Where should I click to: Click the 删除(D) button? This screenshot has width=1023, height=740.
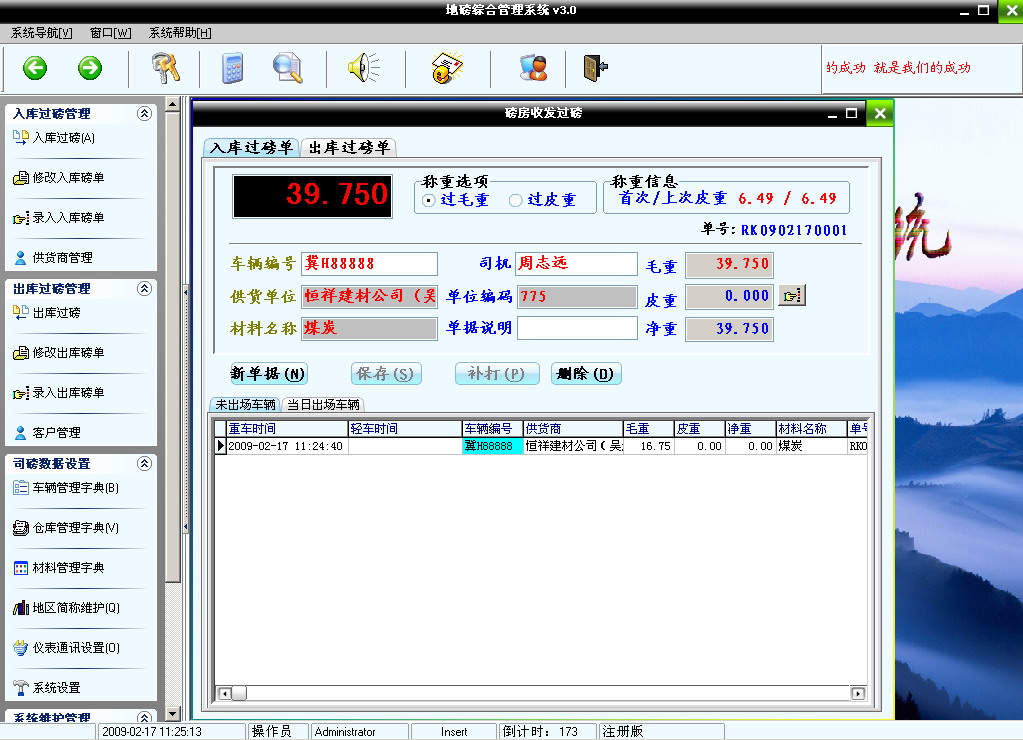pos(585,374)
